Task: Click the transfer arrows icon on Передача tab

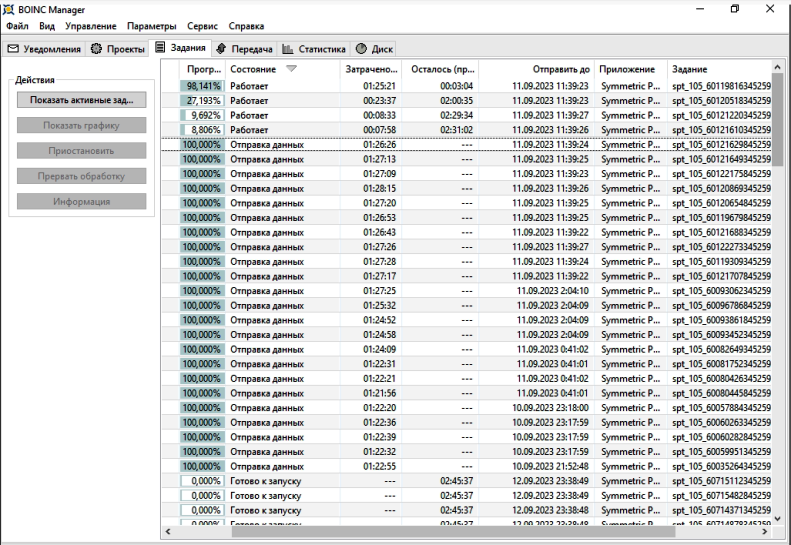Action: 220,48
